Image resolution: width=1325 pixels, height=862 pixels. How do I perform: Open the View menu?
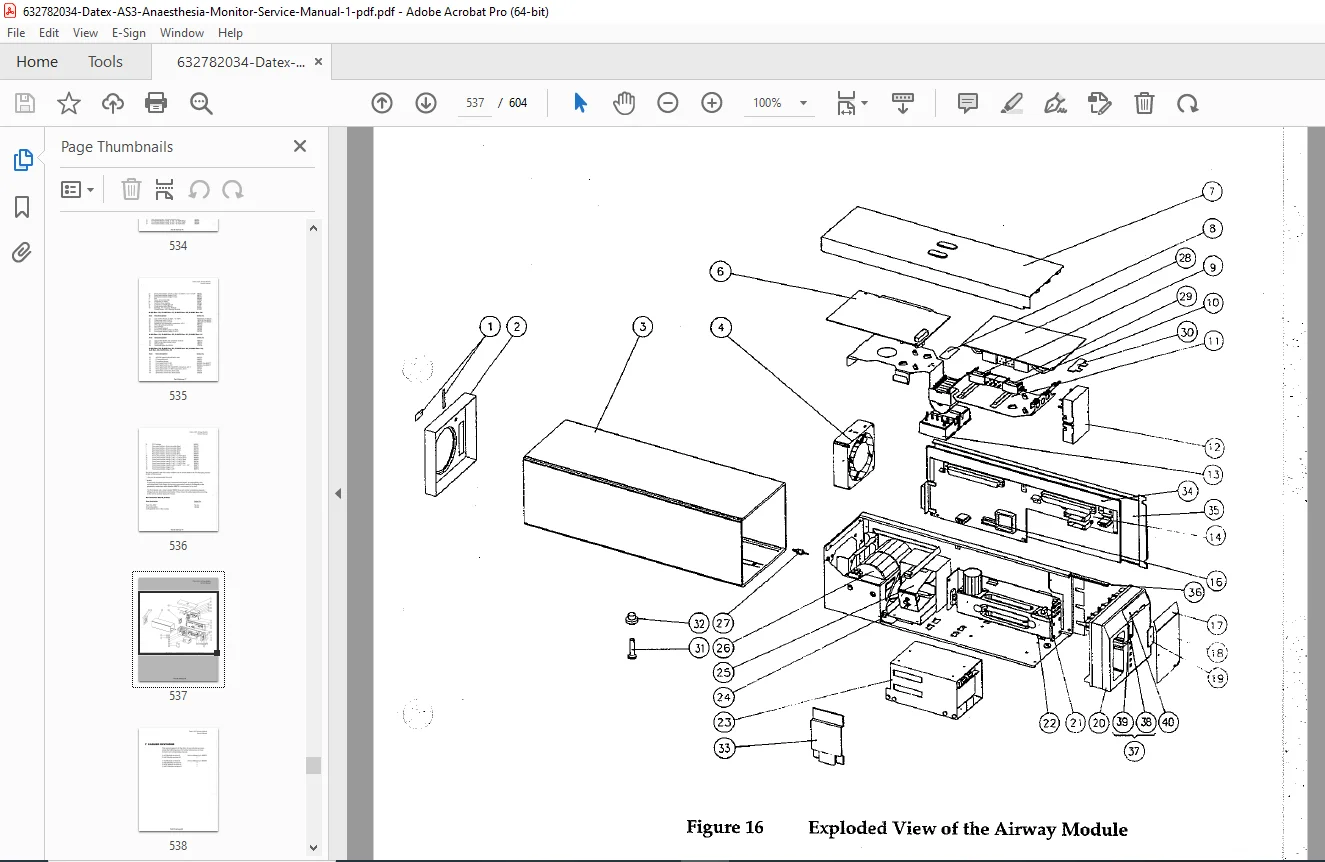coord(85,33)
